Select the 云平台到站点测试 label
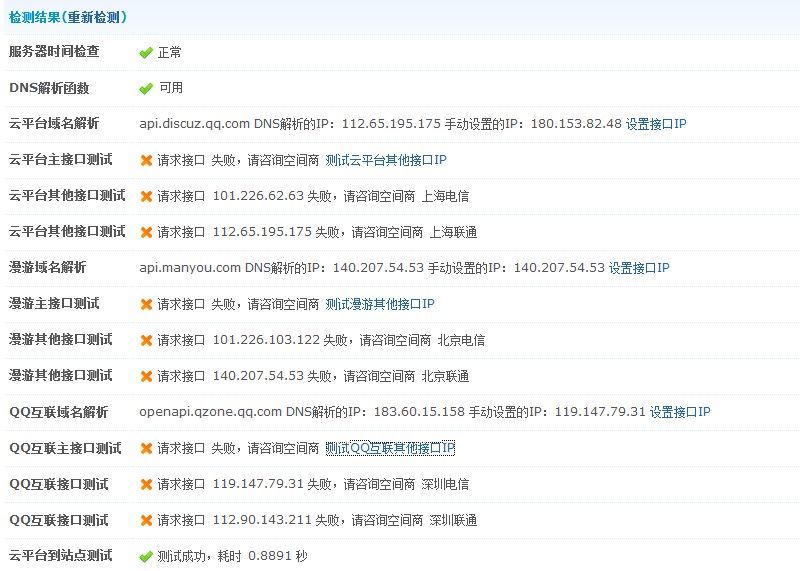This screenshot has width=800, height=571. [61, 555]
